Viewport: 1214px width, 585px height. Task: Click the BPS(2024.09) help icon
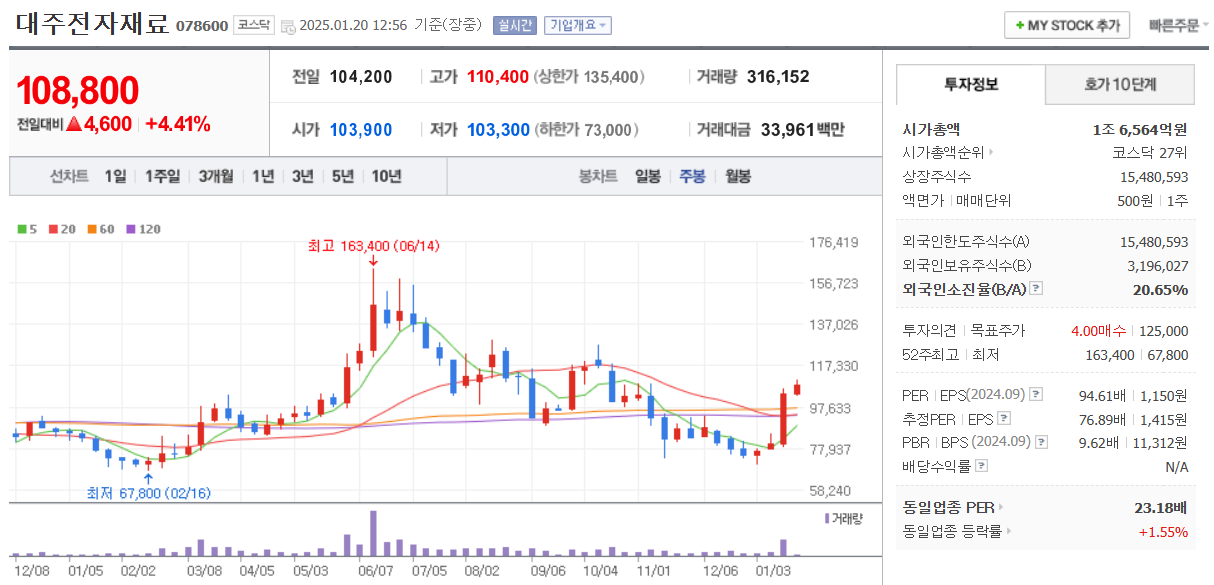(1040, 442)
